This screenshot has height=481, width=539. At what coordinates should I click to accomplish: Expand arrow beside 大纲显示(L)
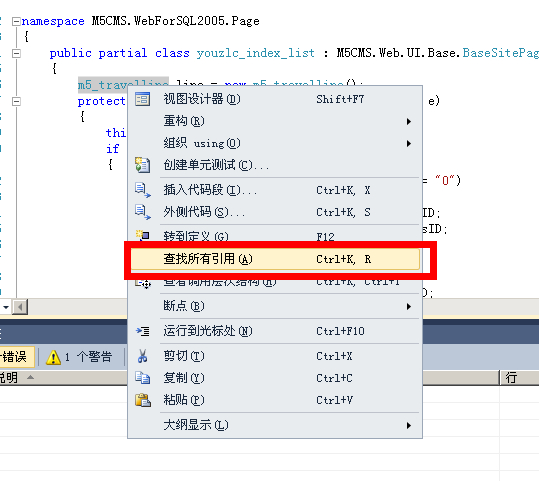click(409, 426)
